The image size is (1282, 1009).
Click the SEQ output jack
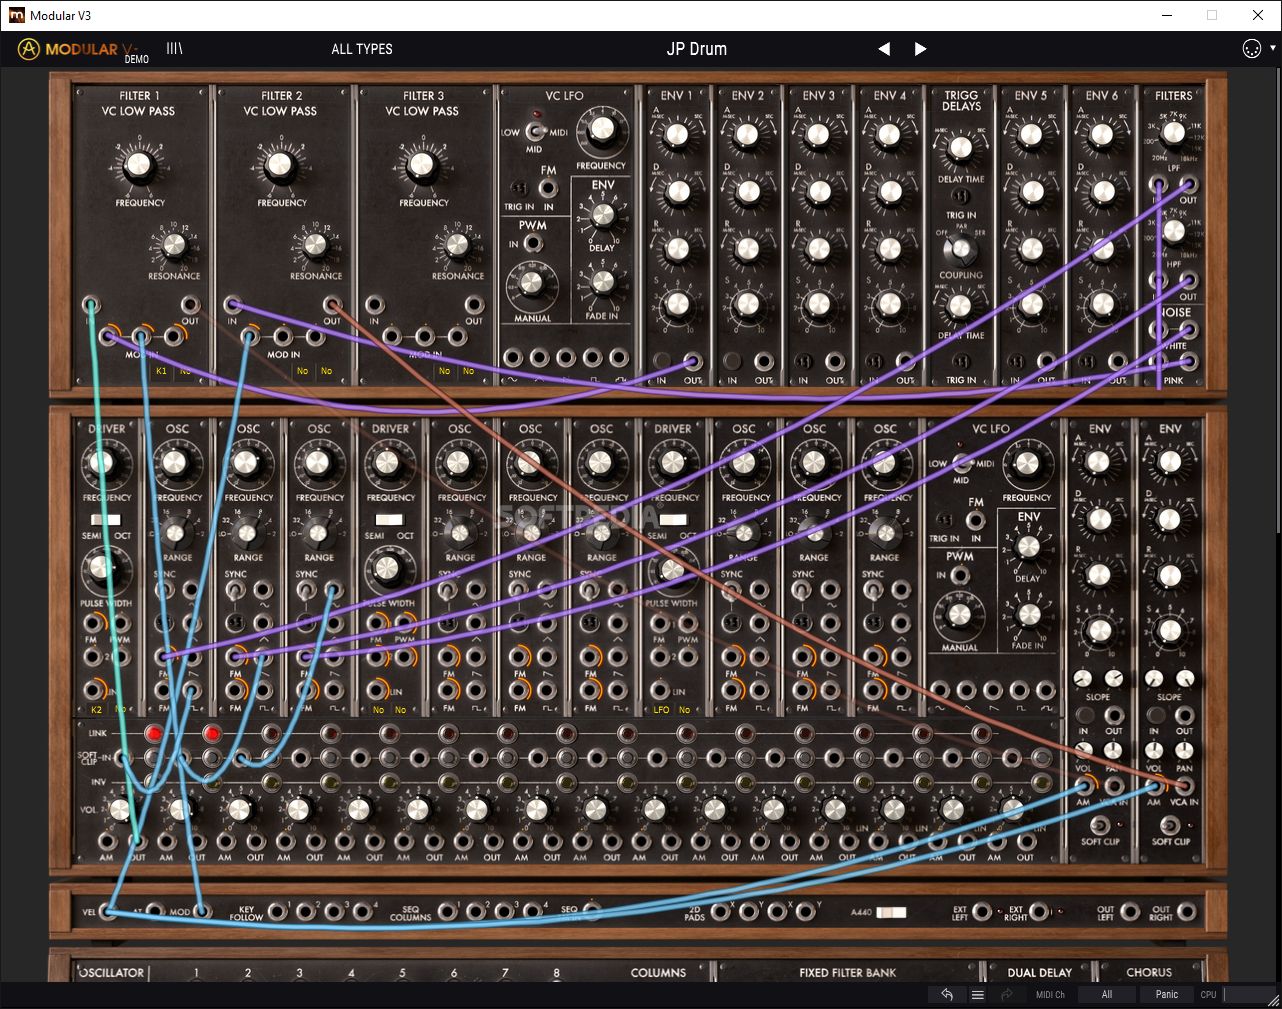[x=591, y=910]
